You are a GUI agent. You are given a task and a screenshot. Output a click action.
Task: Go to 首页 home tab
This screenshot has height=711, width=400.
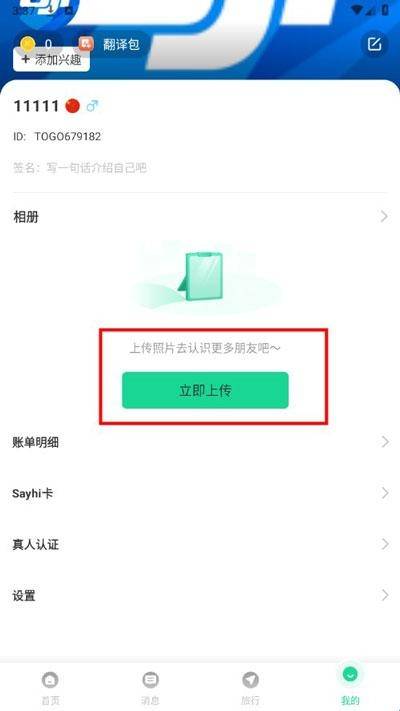coord(50,687)
